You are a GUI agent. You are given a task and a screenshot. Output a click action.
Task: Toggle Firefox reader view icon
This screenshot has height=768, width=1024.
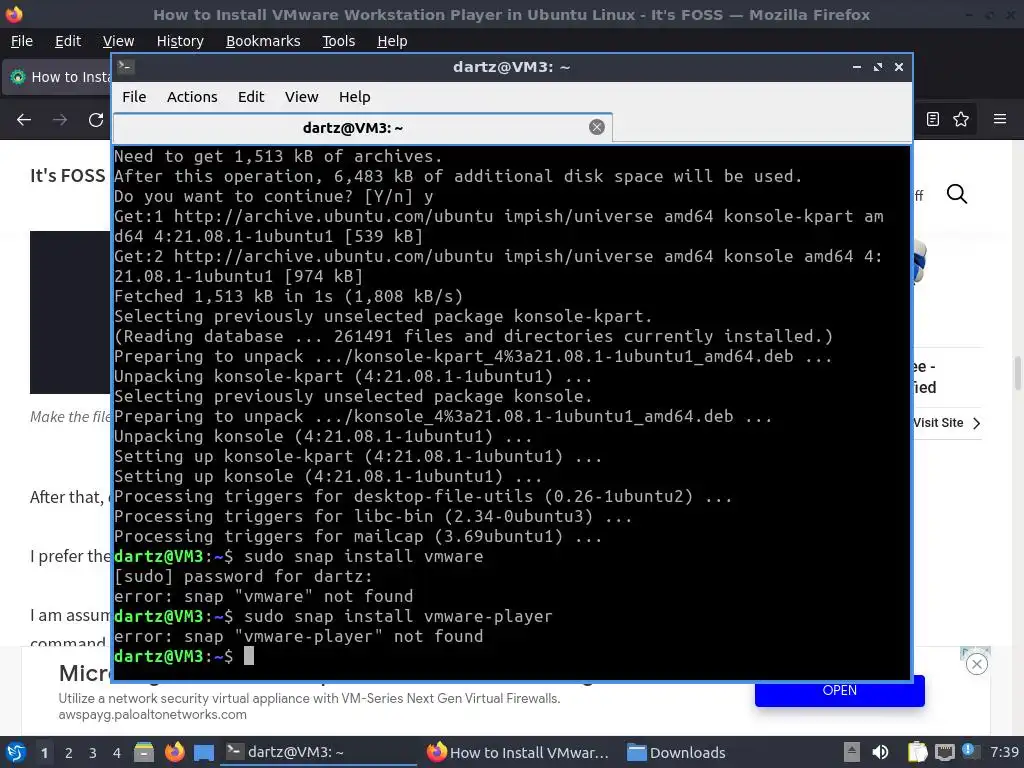tap(933, 119)
